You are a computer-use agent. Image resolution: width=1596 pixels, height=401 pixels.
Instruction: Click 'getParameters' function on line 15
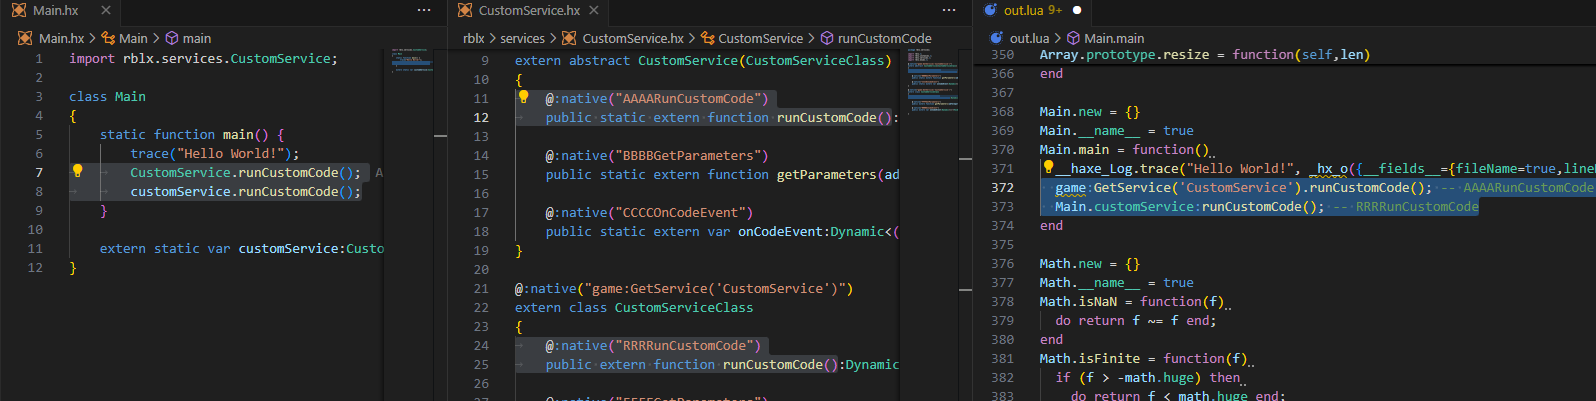click(x=826, y=174)
